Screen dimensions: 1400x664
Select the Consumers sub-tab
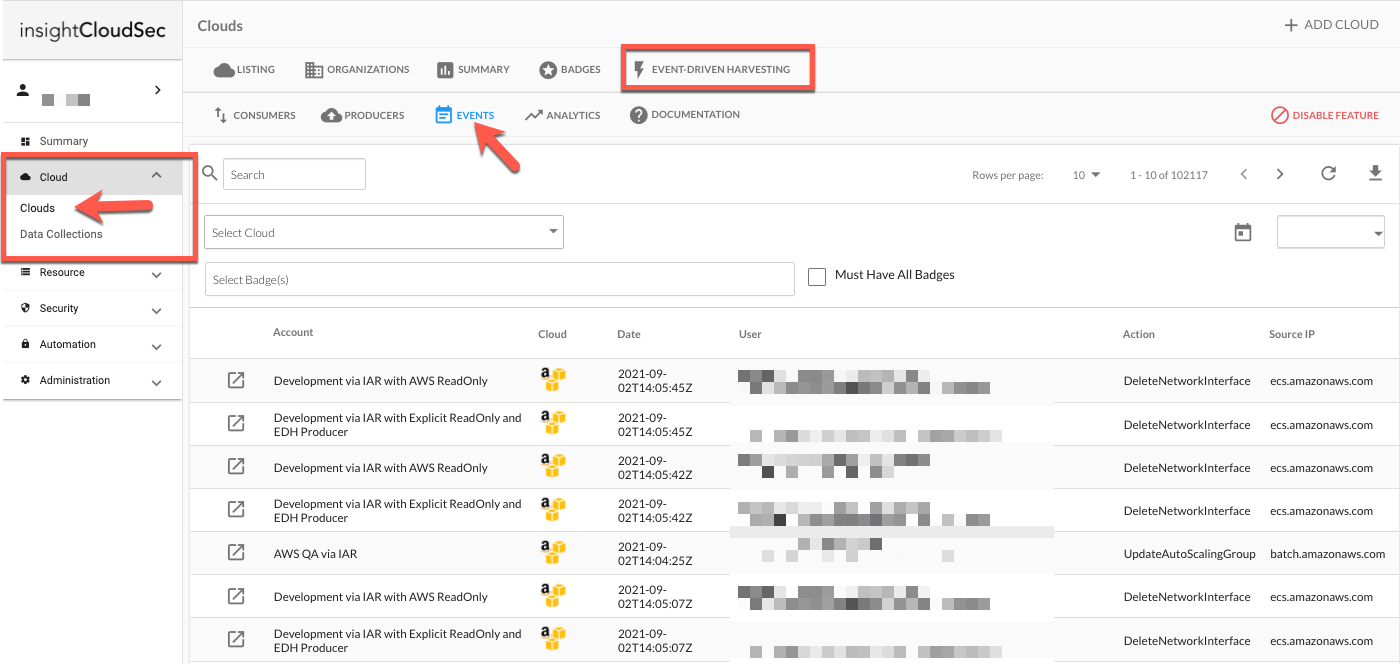[255, 115]
